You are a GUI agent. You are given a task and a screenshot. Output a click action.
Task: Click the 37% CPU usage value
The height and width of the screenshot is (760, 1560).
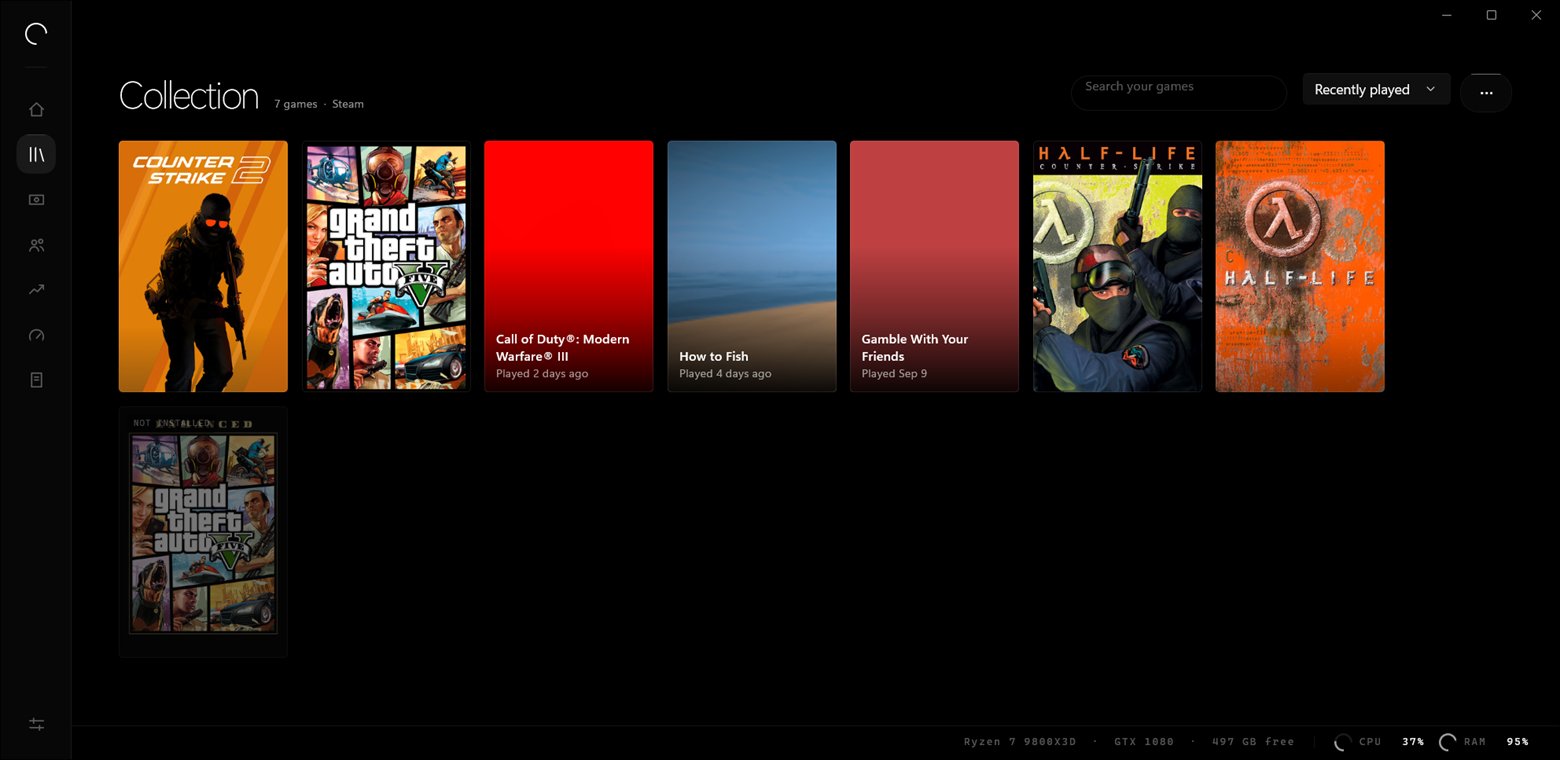tap(1413, 742)
